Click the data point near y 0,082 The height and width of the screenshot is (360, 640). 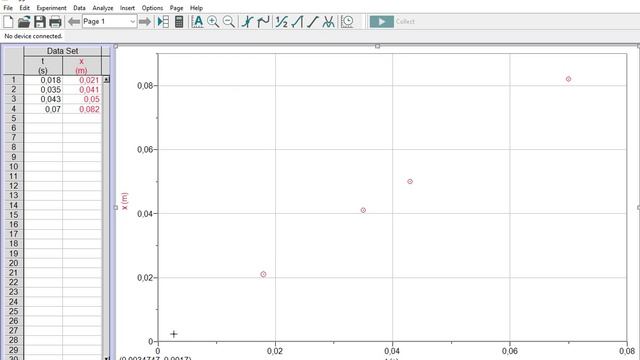point(568,79)
